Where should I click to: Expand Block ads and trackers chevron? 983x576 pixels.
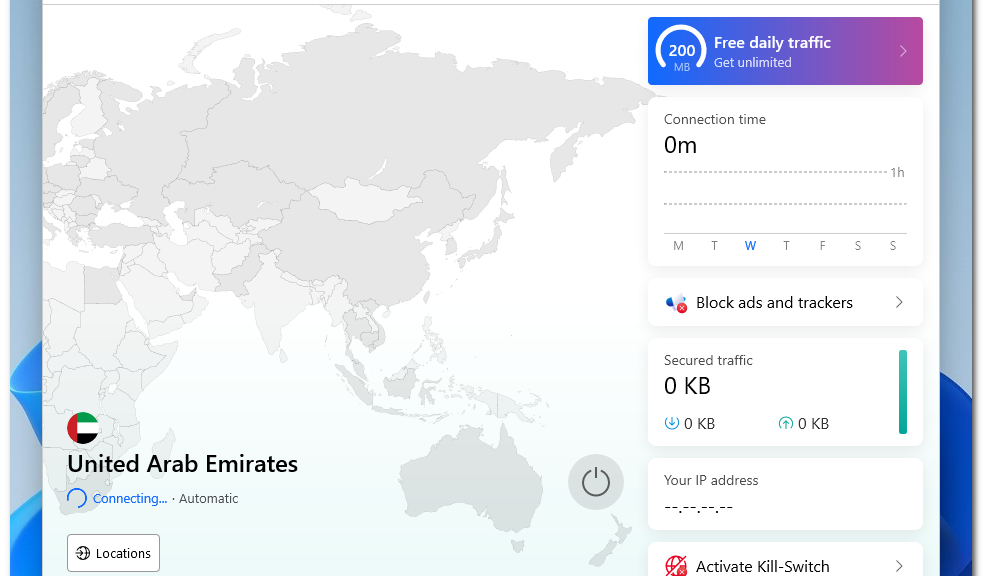tap(899, 302)
